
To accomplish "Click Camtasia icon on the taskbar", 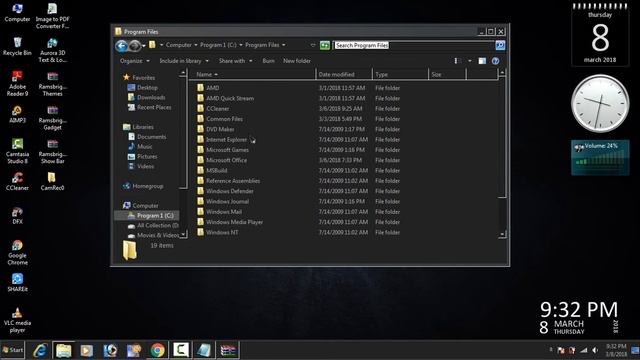I will (180, 350).
